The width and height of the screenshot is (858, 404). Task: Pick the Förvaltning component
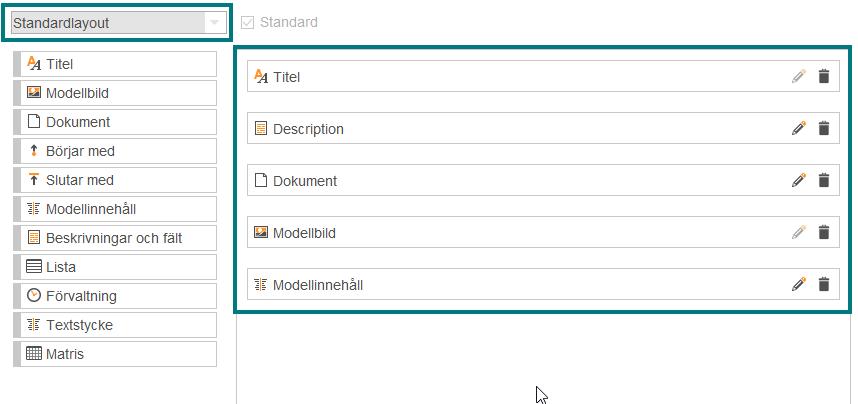115,296
